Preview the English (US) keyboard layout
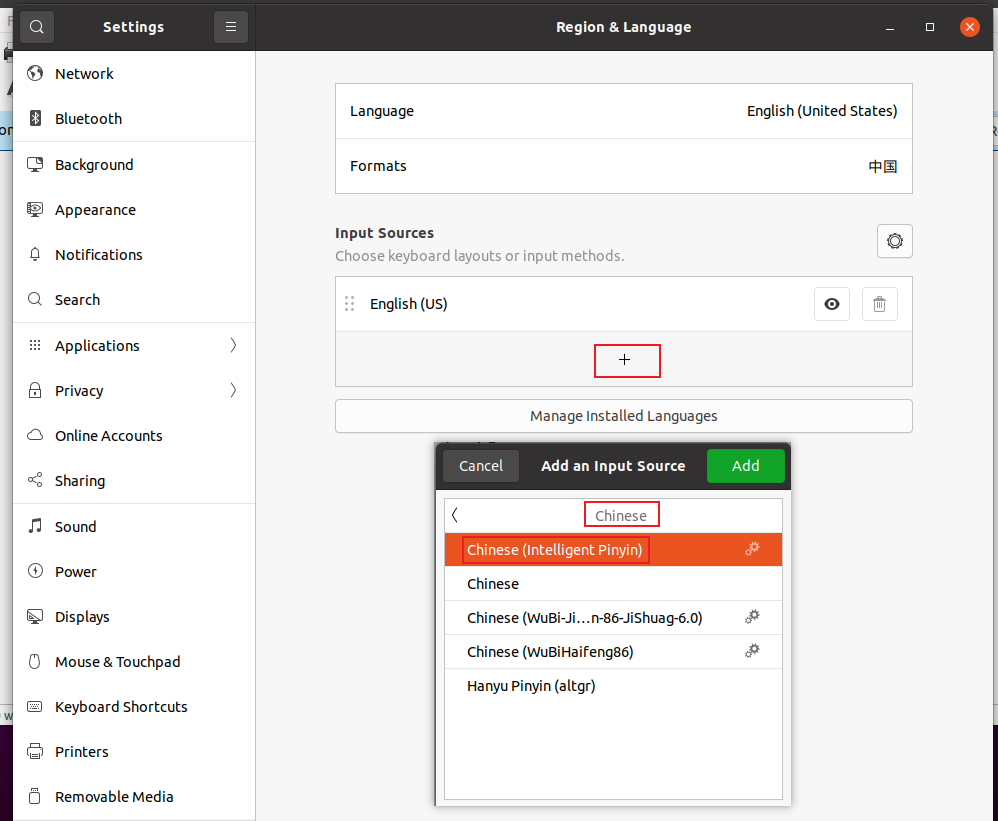The image size is (998, 821). [x=831, y=304]
